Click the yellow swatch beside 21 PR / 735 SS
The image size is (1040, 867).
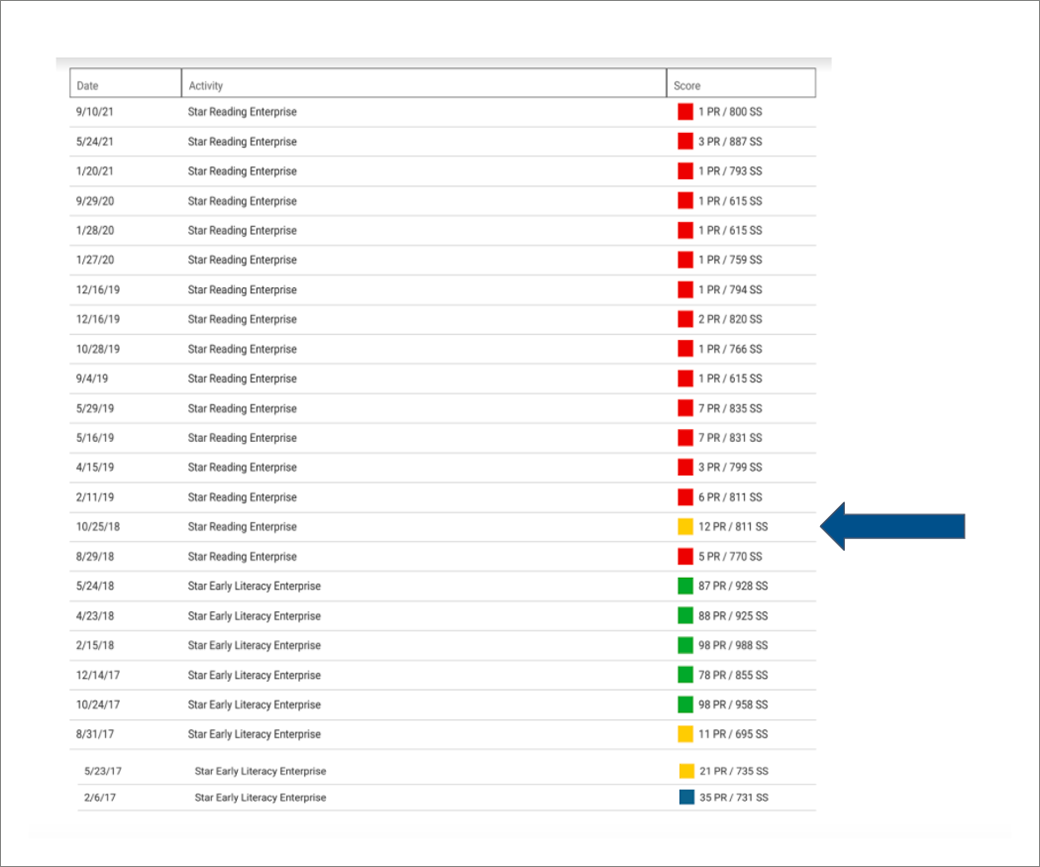[686, 771]
